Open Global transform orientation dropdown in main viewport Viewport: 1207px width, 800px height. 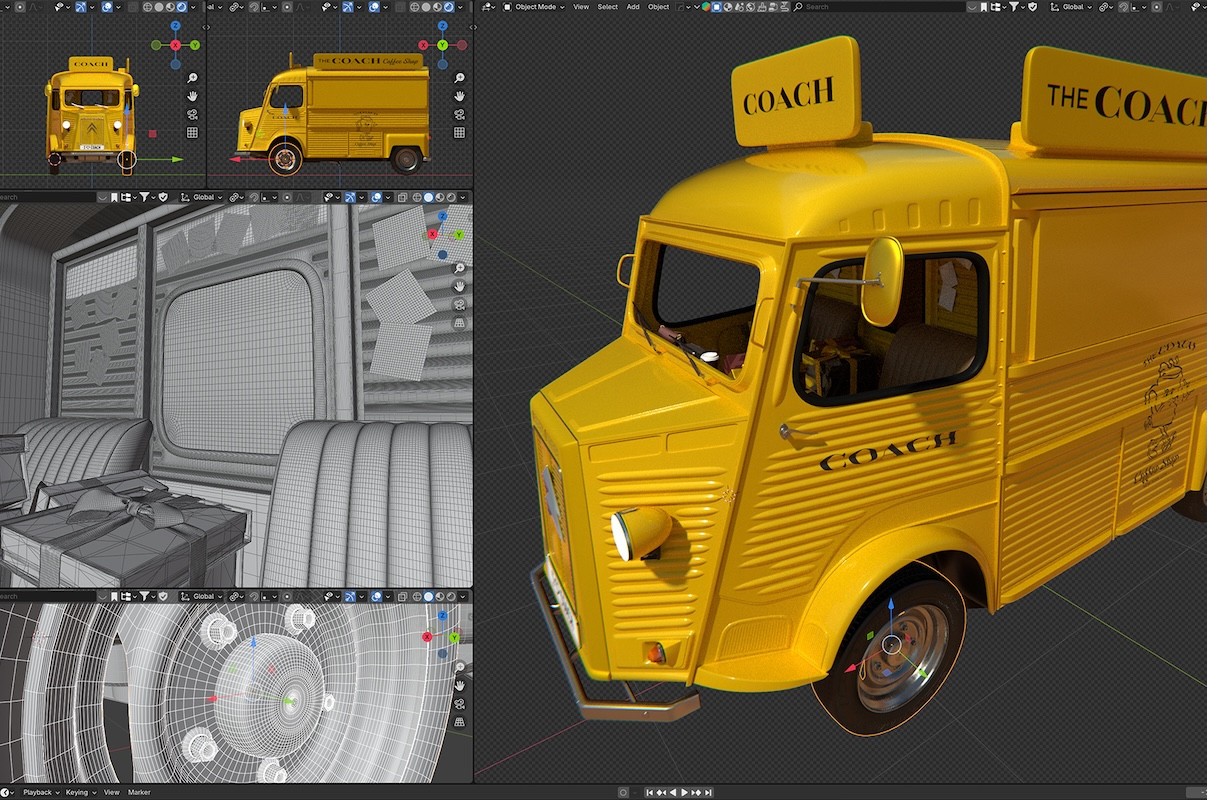(1074, 7)
